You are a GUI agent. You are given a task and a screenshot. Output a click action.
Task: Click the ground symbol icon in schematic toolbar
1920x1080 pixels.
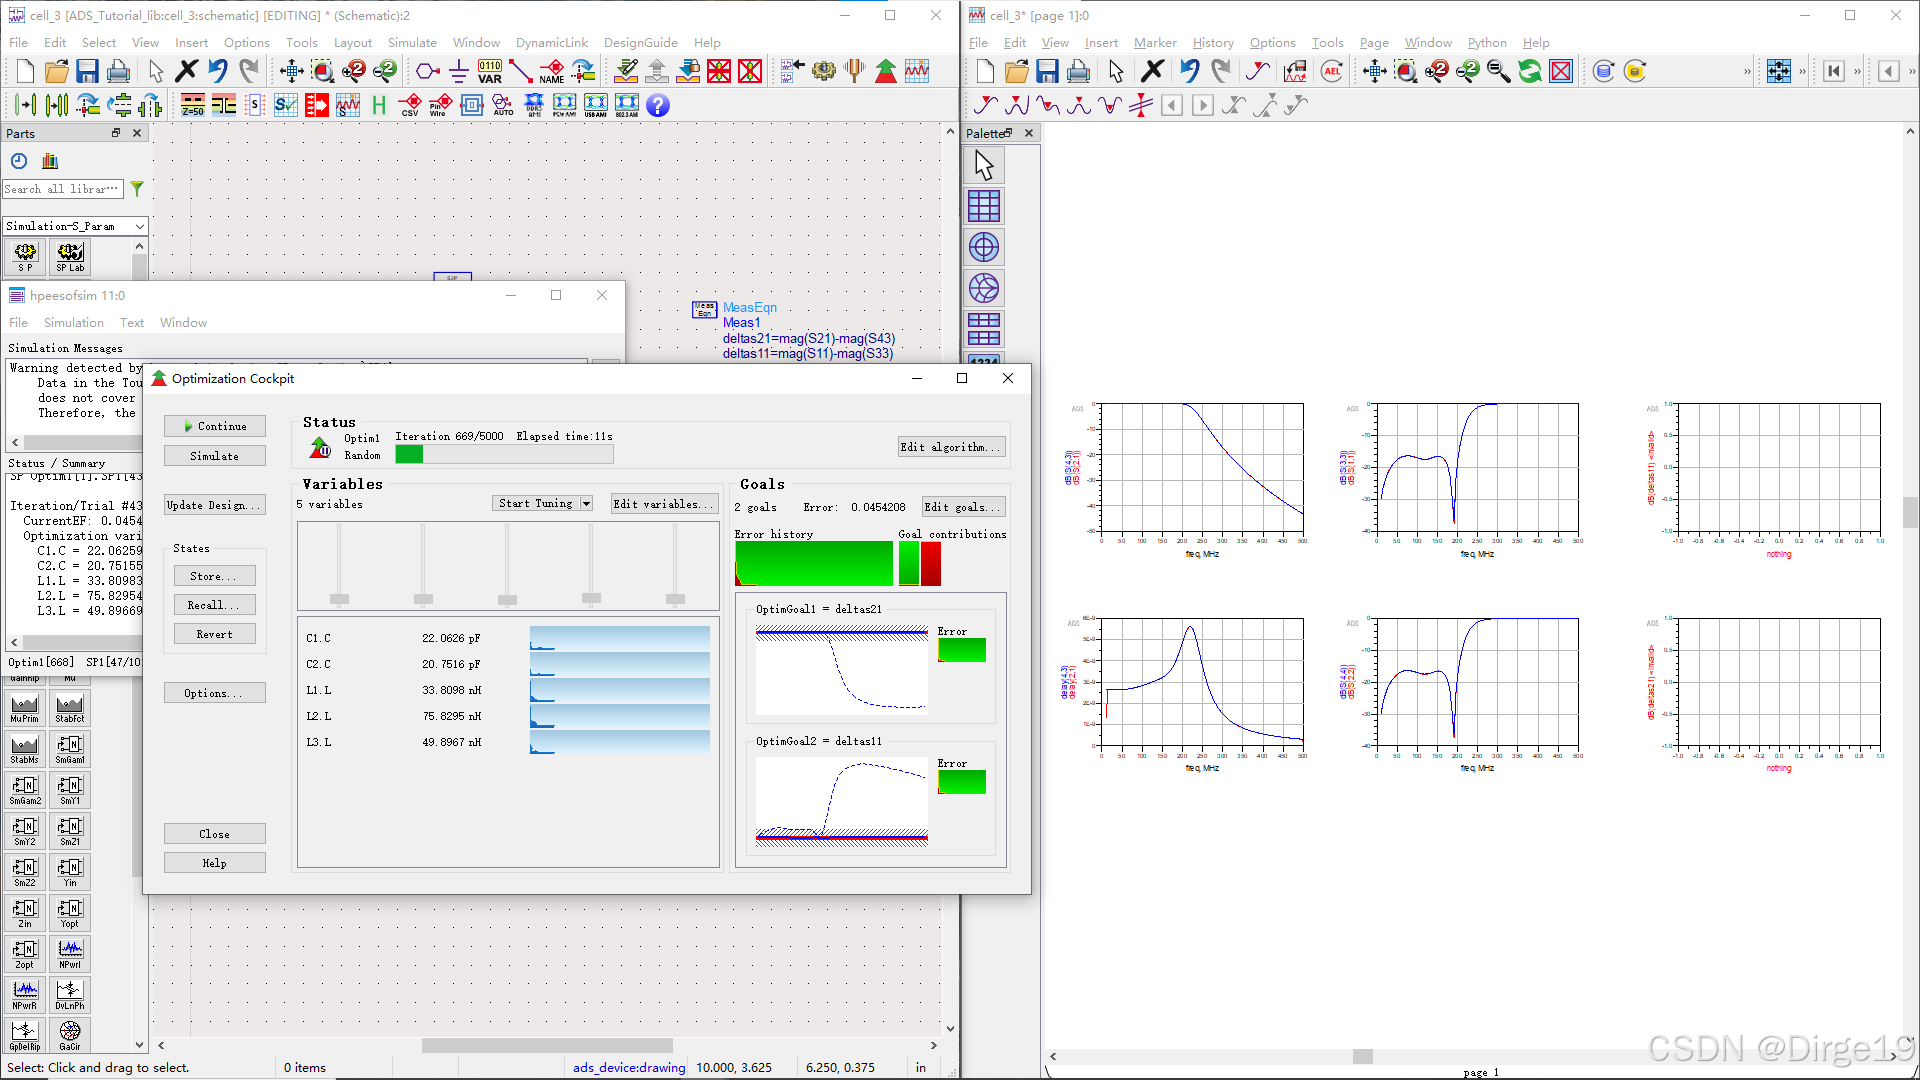pyautogui.click(x=459, y=71)
